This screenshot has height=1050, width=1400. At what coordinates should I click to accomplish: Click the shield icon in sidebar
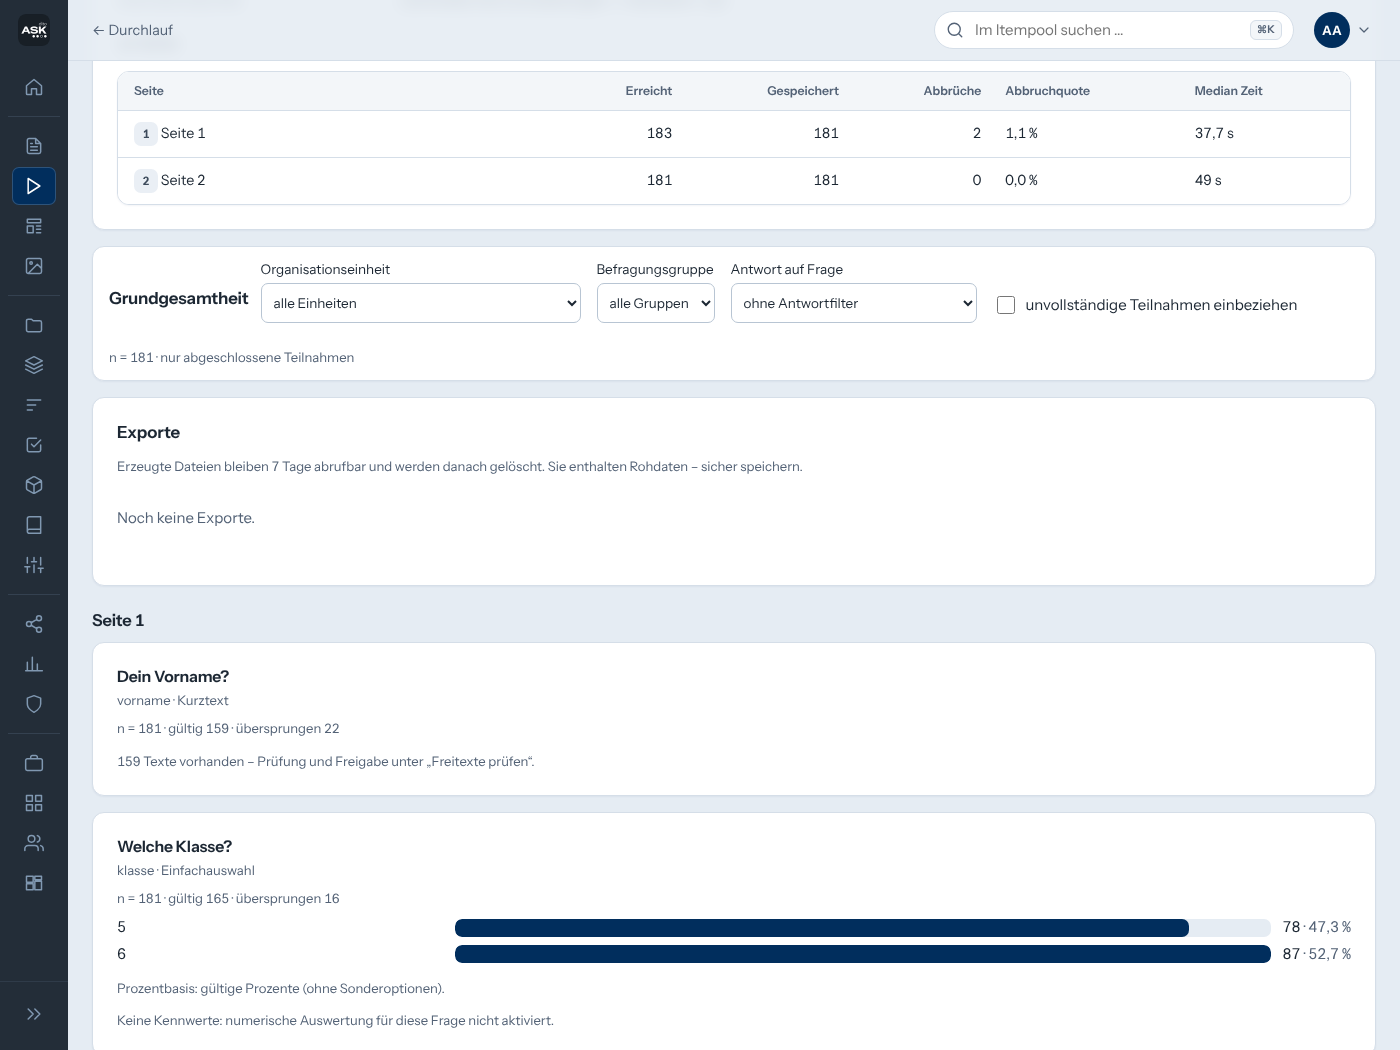tap(34, 704)
